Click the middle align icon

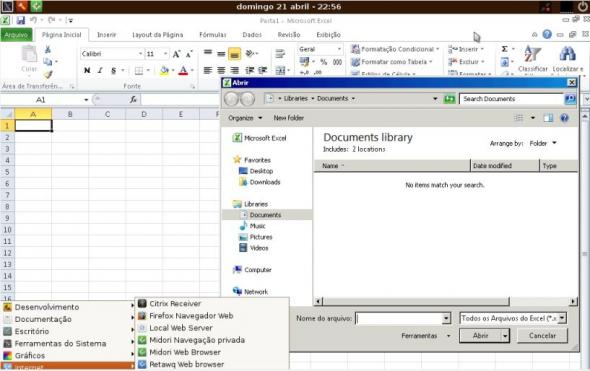point(221,54)
